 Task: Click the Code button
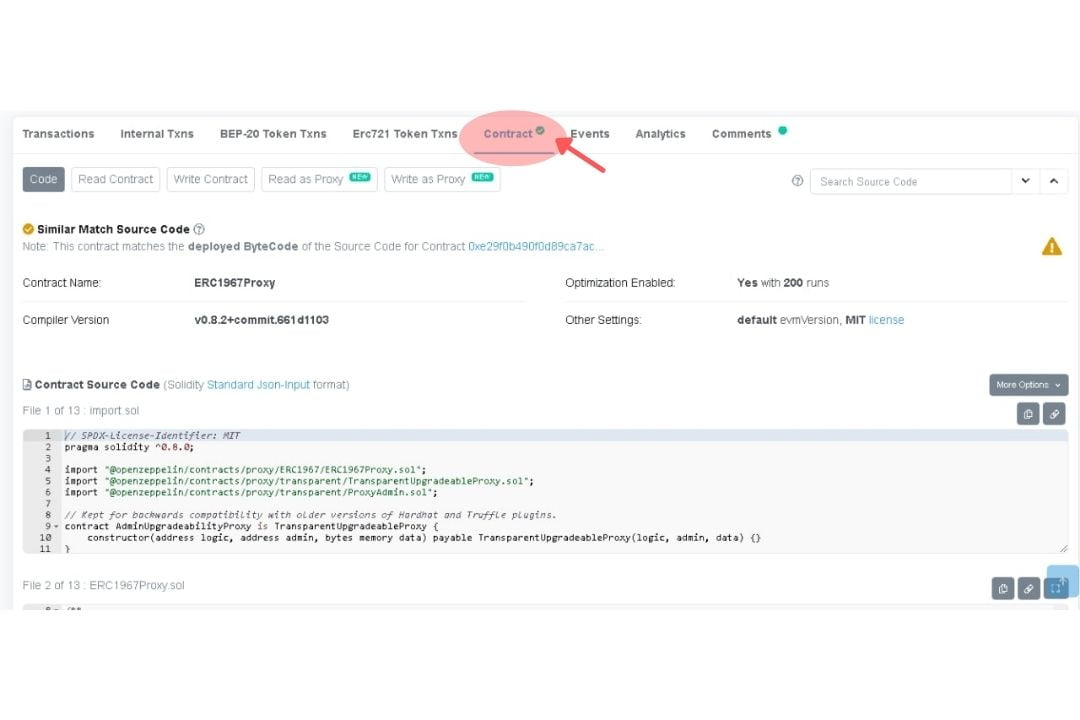[x=43, y=179]
